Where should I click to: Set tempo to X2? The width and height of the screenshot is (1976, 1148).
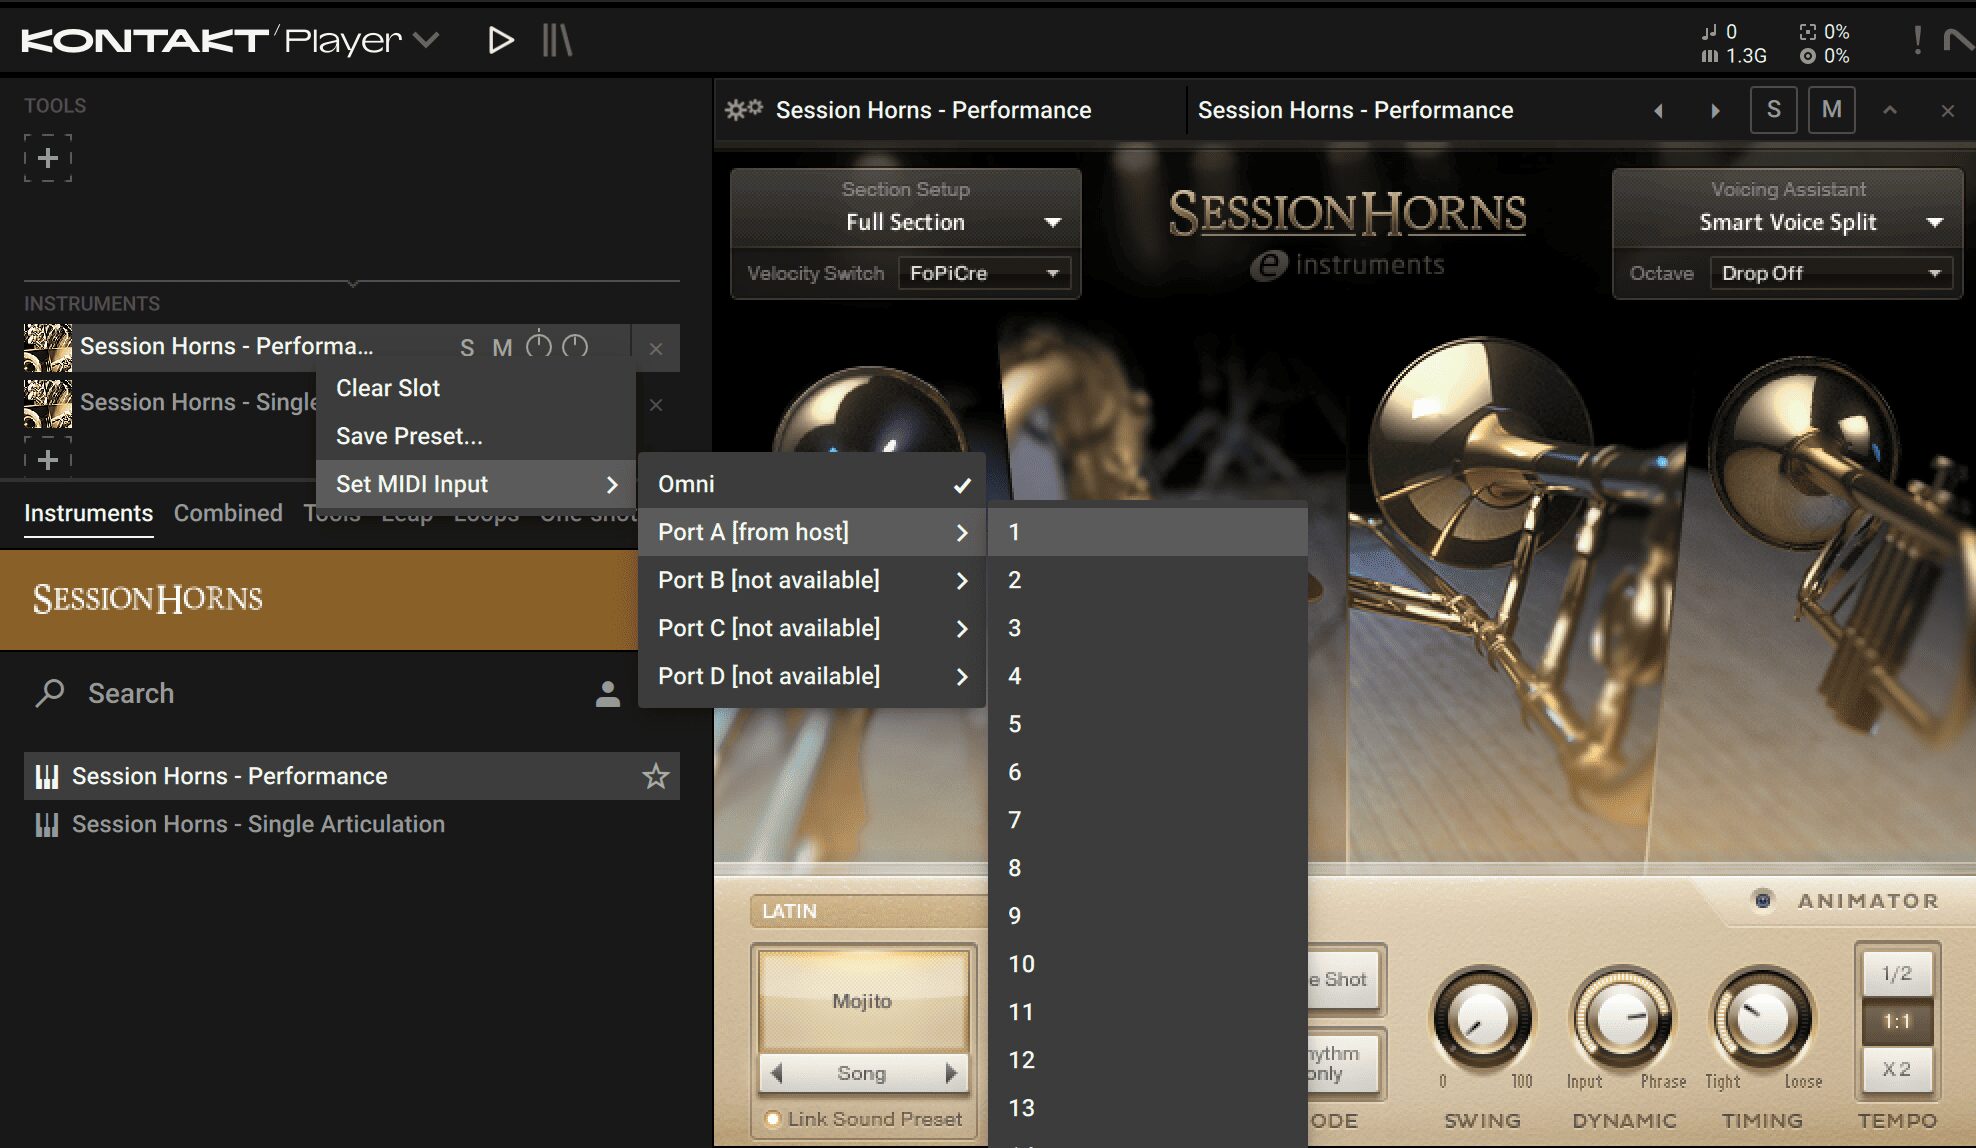(x=1897, y=1069)
